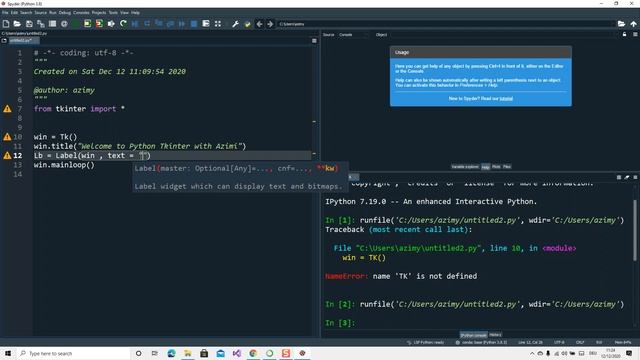The width and height of the screenshot is (640, 360).
Task: Re-run the last script
Action: click(x=123, y=24)
